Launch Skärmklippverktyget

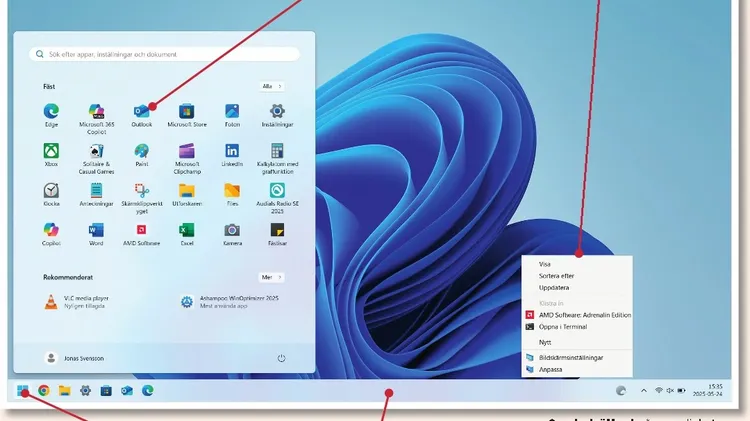[142, 198]
